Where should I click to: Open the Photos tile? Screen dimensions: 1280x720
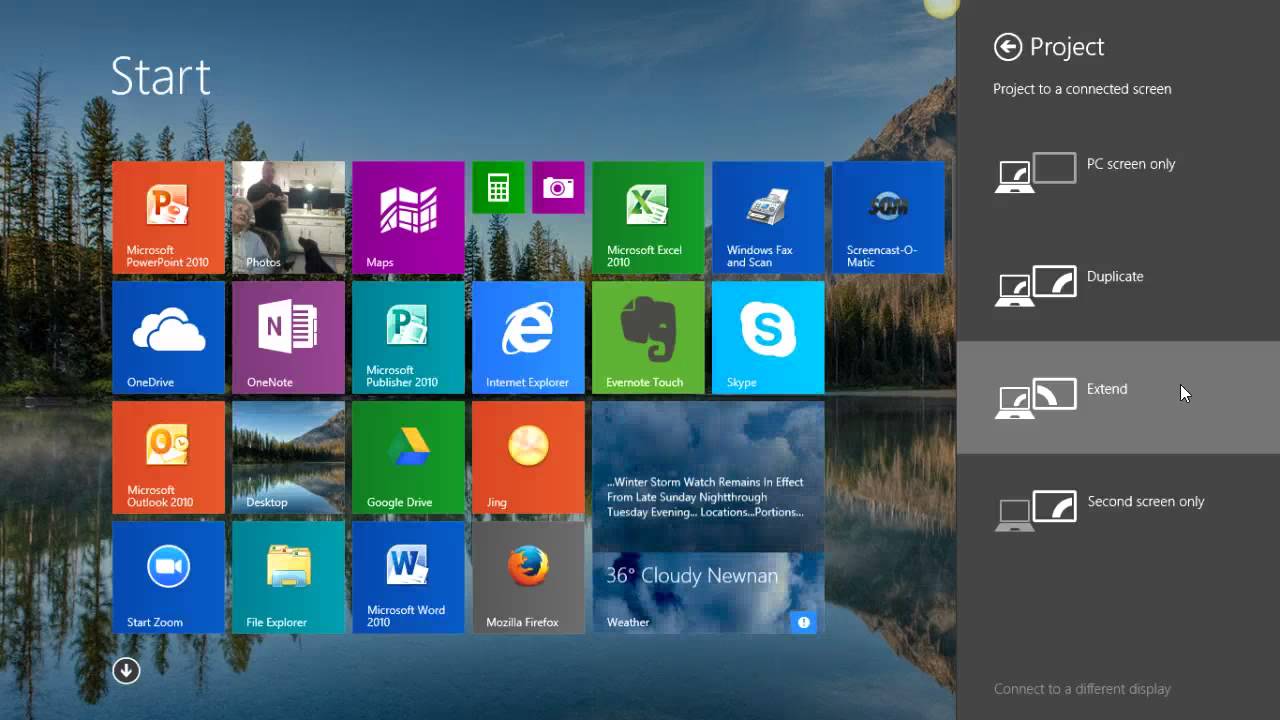[x=288, y=217]
